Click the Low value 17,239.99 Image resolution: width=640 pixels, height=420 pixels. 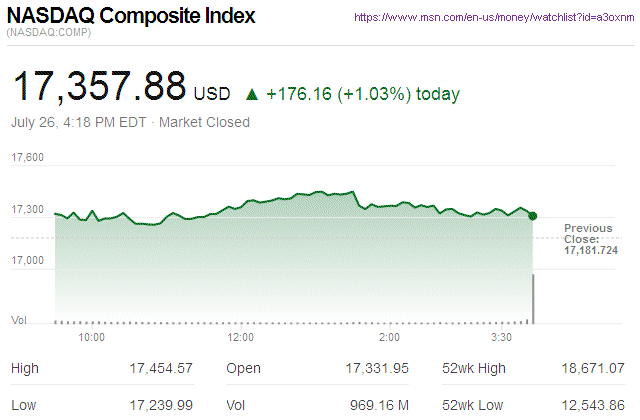click(x=160, y=407)
